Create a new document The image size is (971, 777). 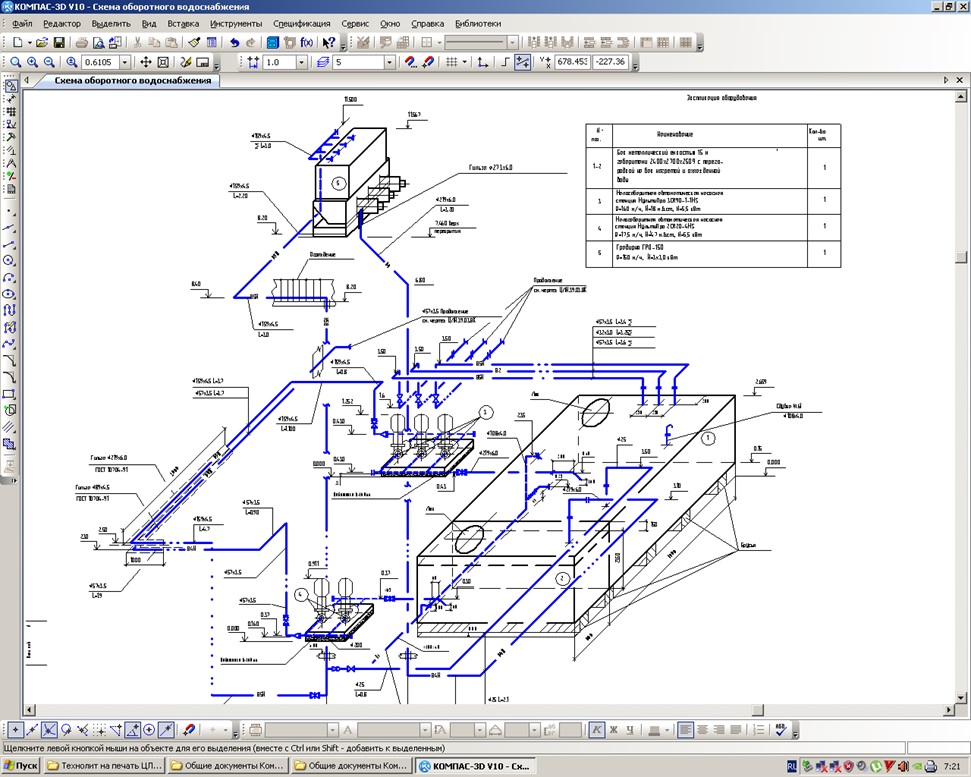[17, 43]
